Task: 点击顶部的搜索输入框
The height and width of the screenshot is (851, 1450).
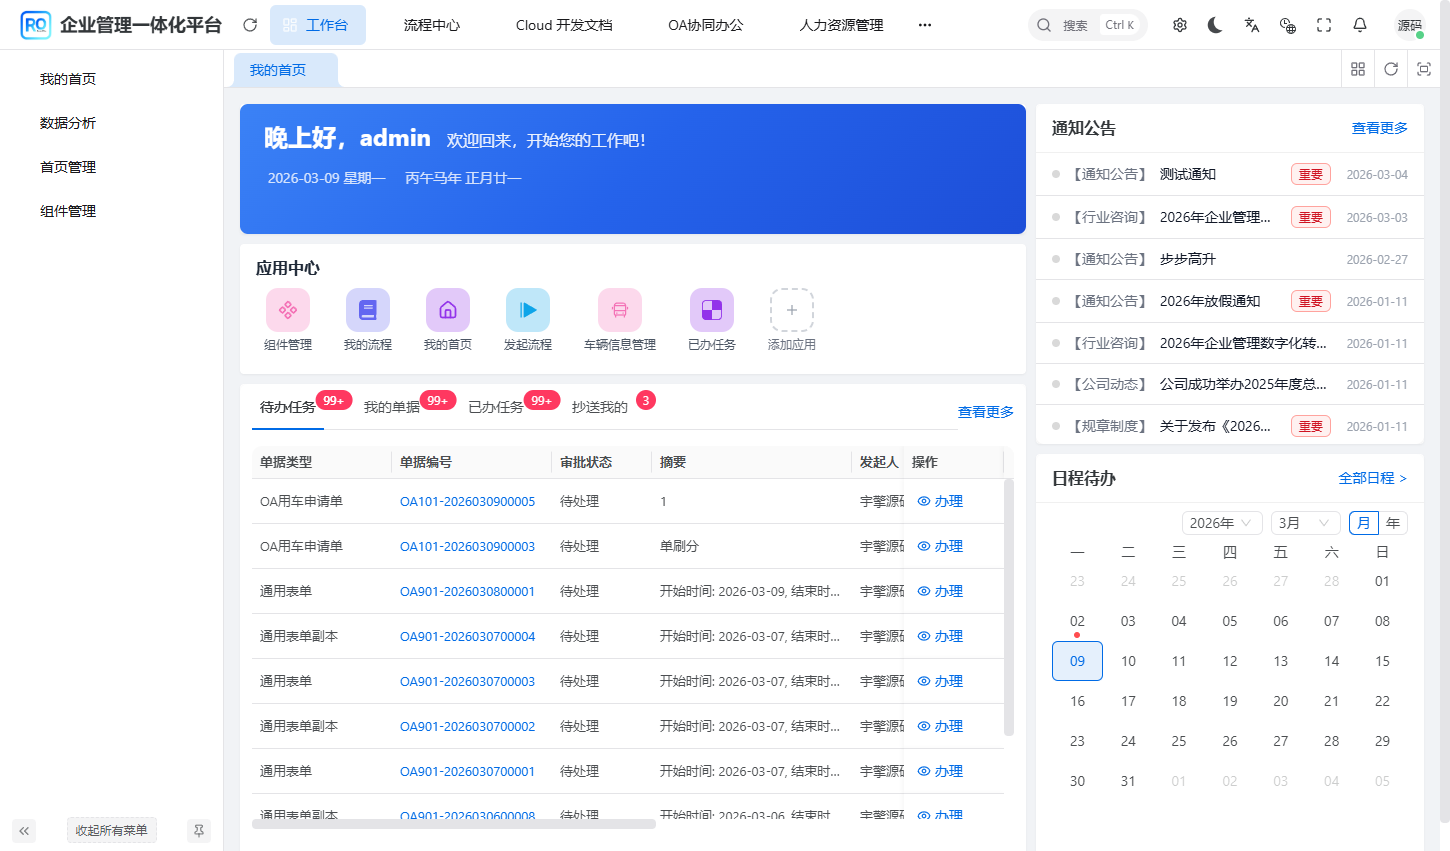Action: [x=1087, y=24]
